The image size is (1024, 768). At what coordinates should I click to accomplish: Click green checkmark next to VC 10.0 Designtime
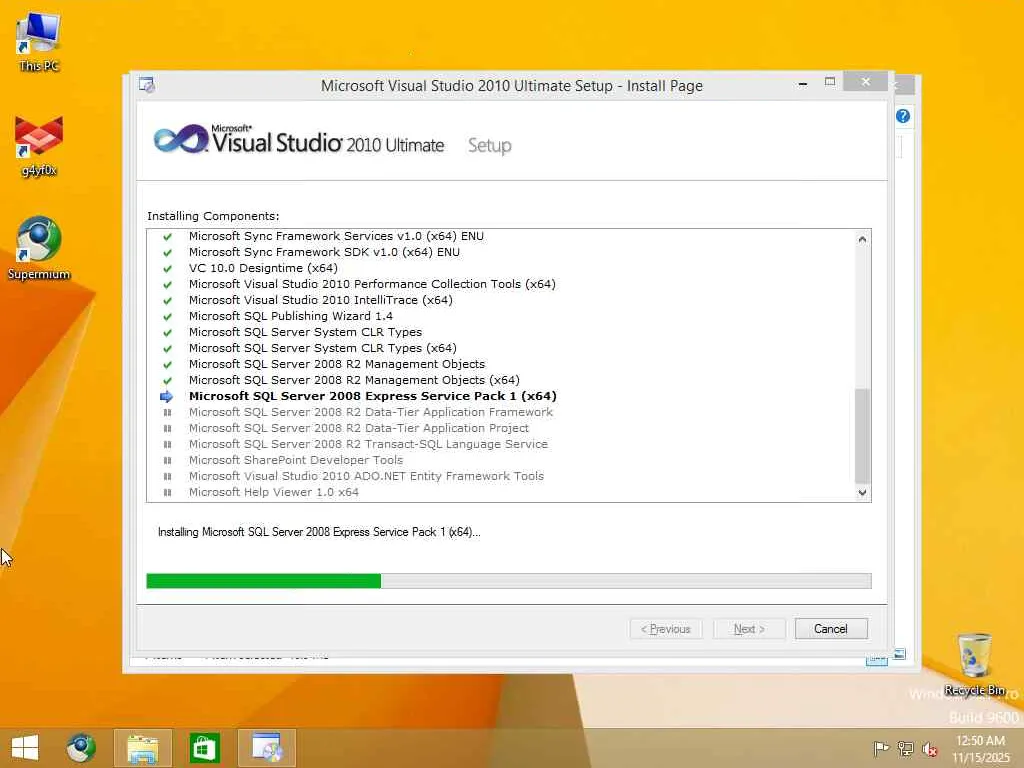pos(167,268)
